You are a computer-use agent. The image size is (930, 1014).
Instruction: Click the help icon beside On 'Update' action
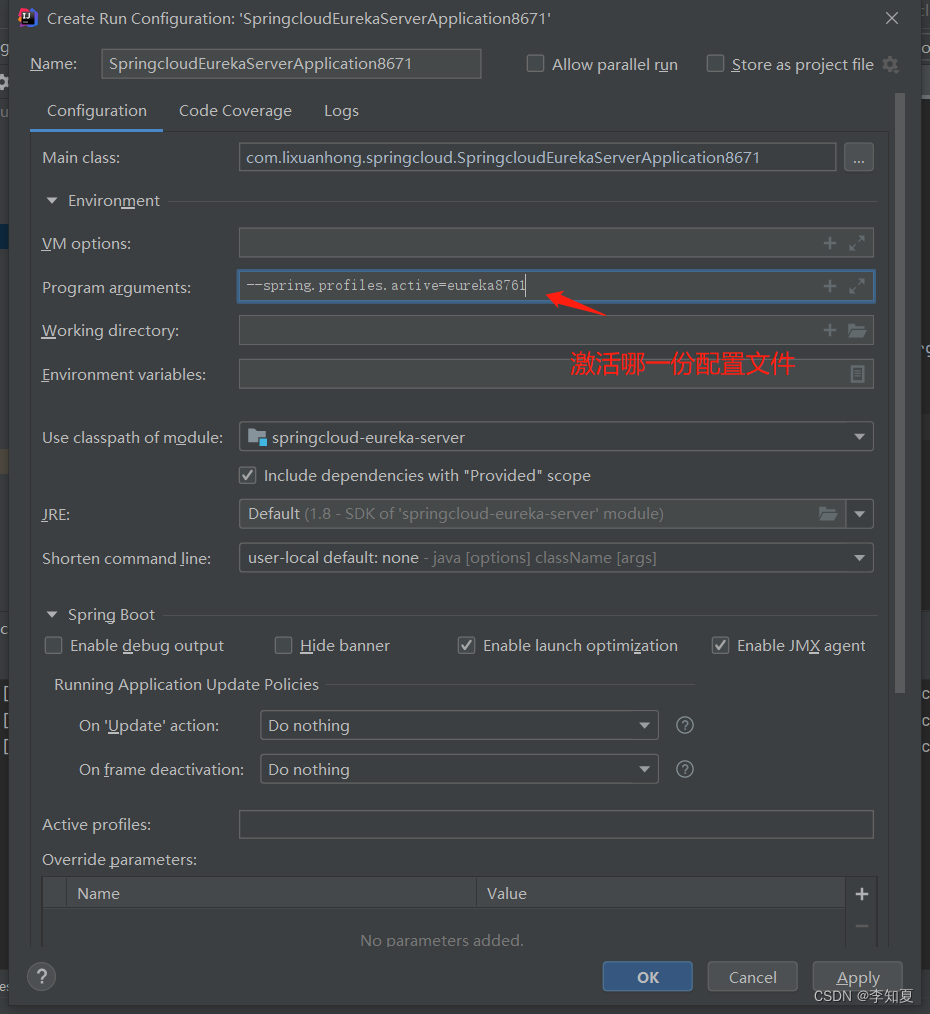click(x=685, y=725)
